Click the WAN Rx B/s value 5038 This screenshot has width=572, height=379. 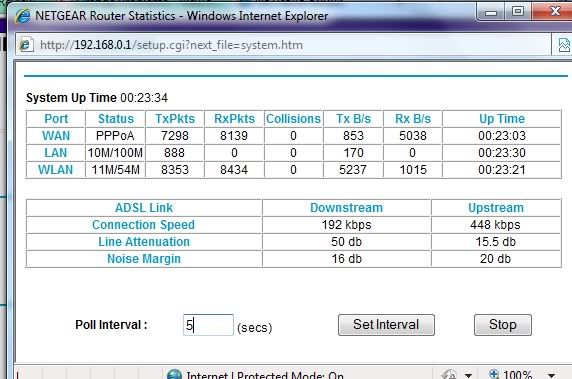pyautogui.click(x=413, y=136)
